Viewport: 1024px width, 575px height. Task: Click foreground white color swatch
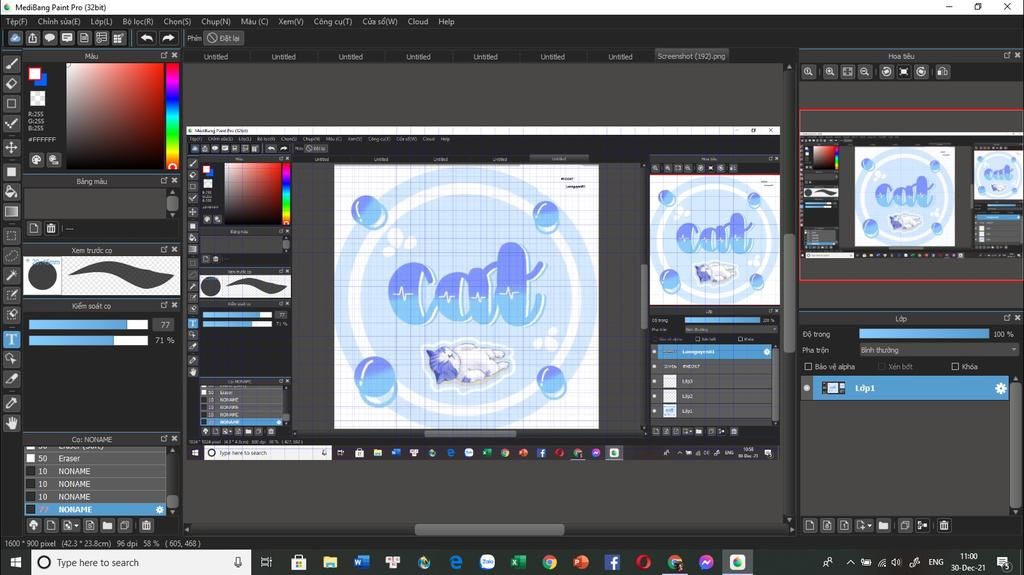pos(34,74)
